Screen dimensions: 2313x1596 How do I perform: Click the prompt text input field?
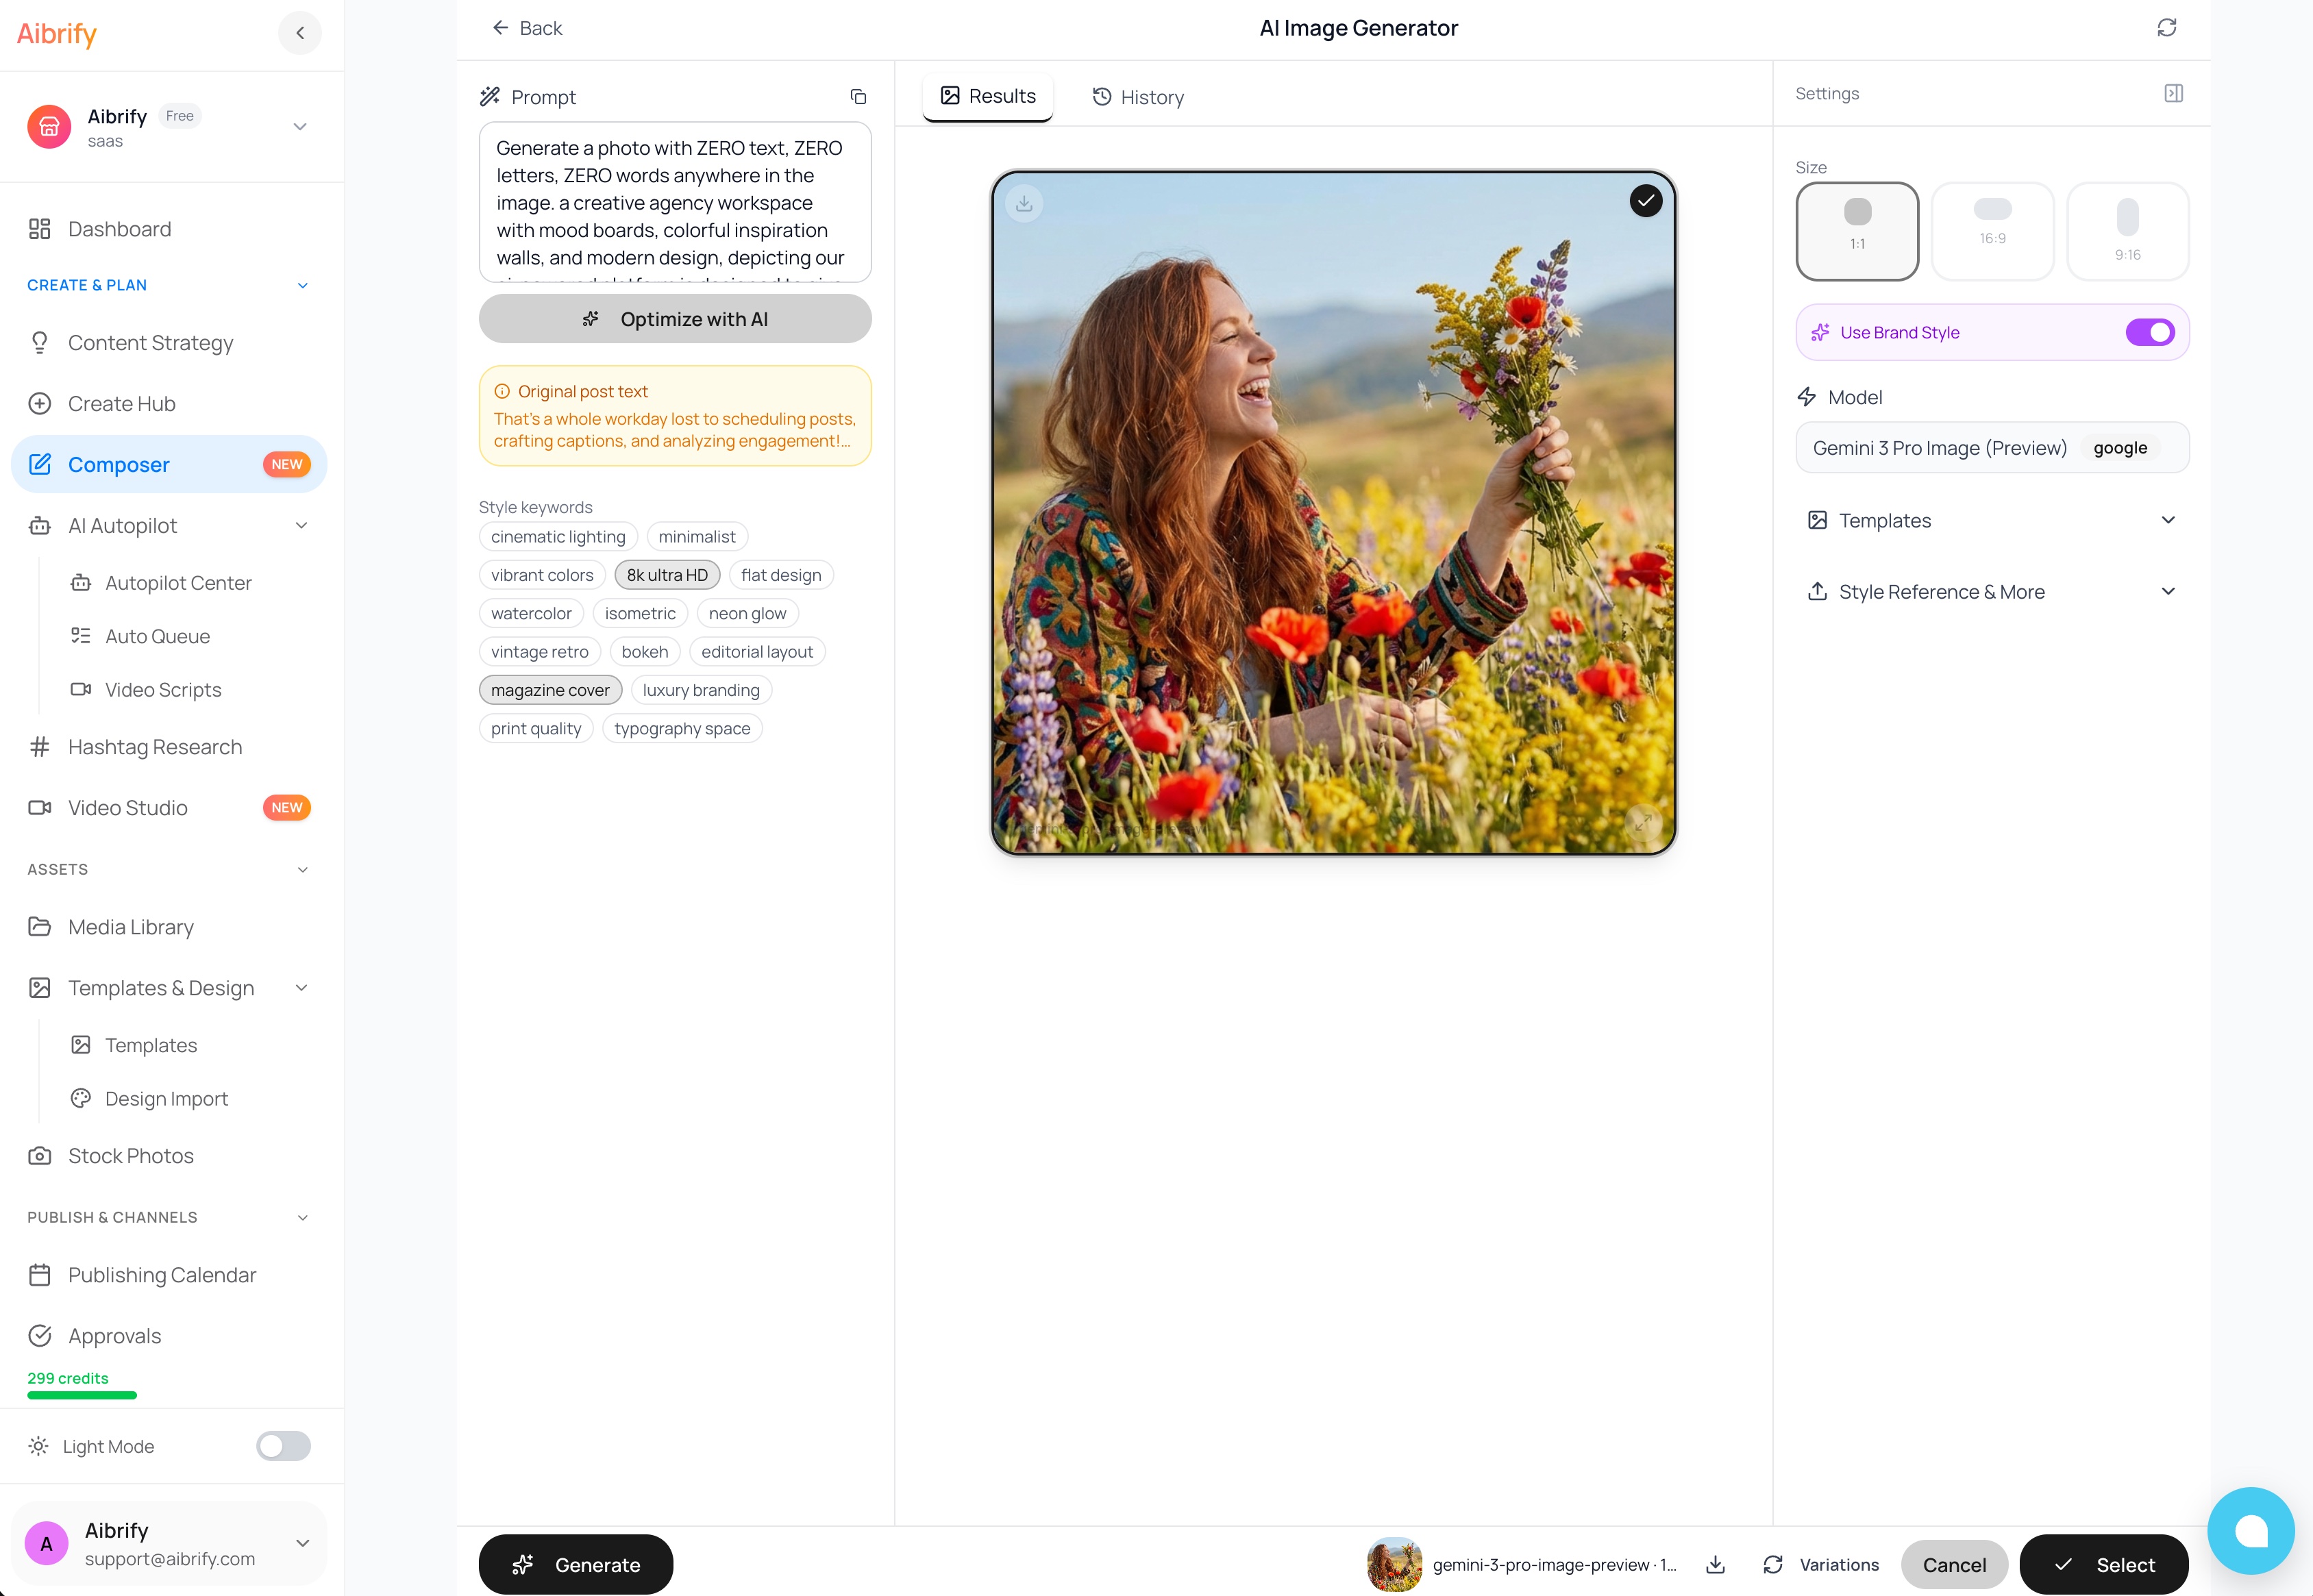coord(675,203)
